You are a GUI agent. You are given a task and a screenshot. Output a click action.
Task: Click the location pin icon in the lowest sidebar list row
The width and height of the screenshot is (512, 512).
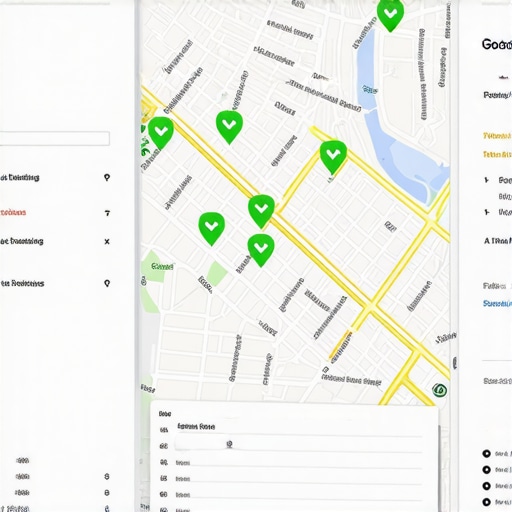click(107, 283)
